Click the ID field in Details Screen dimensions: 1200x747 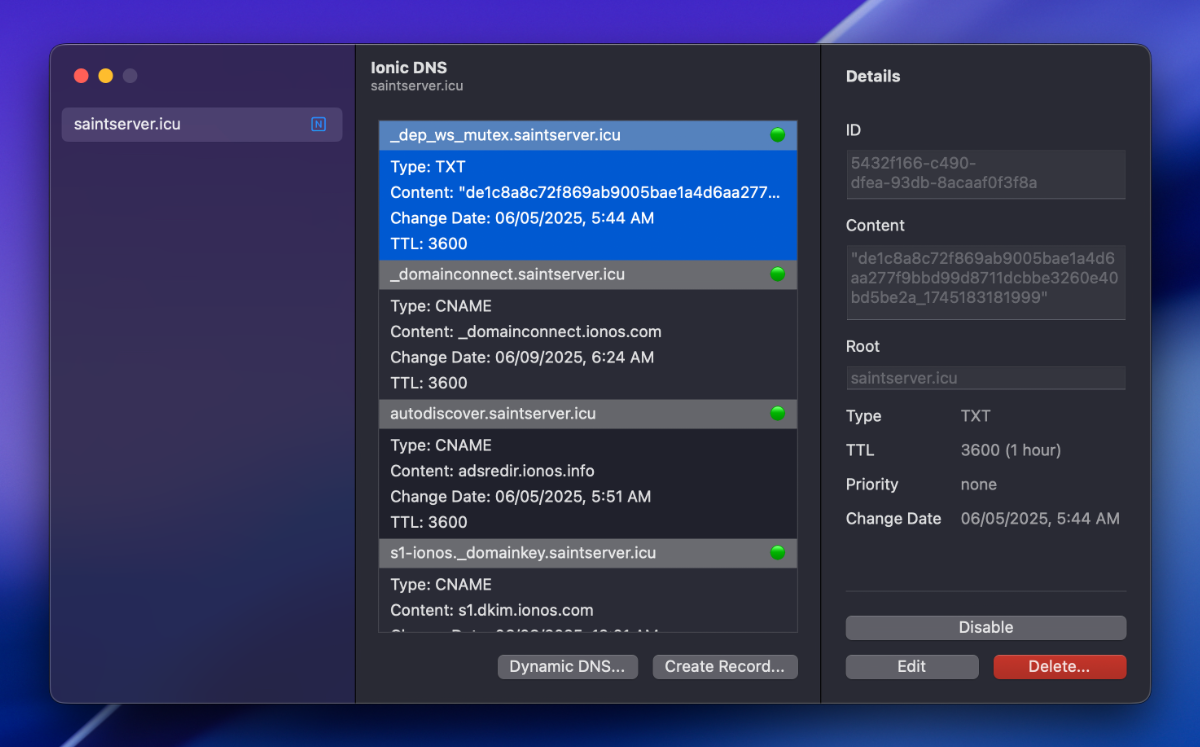tap(986, 174)
